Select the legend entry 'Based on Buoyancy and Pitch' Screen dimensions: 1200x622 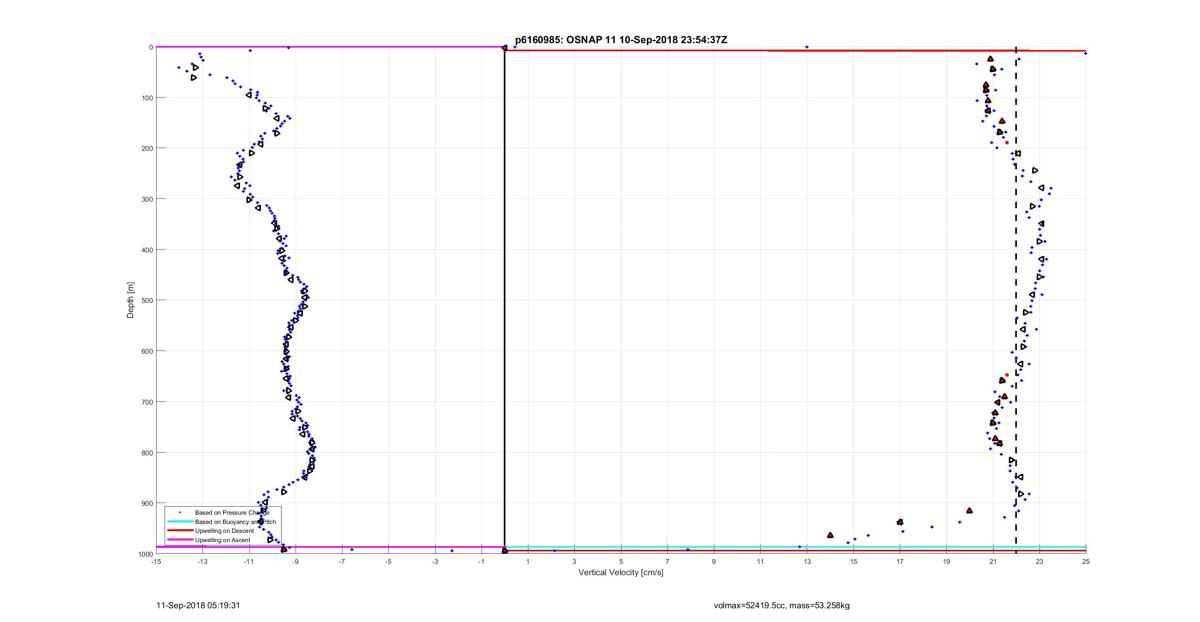pos(235,521)
